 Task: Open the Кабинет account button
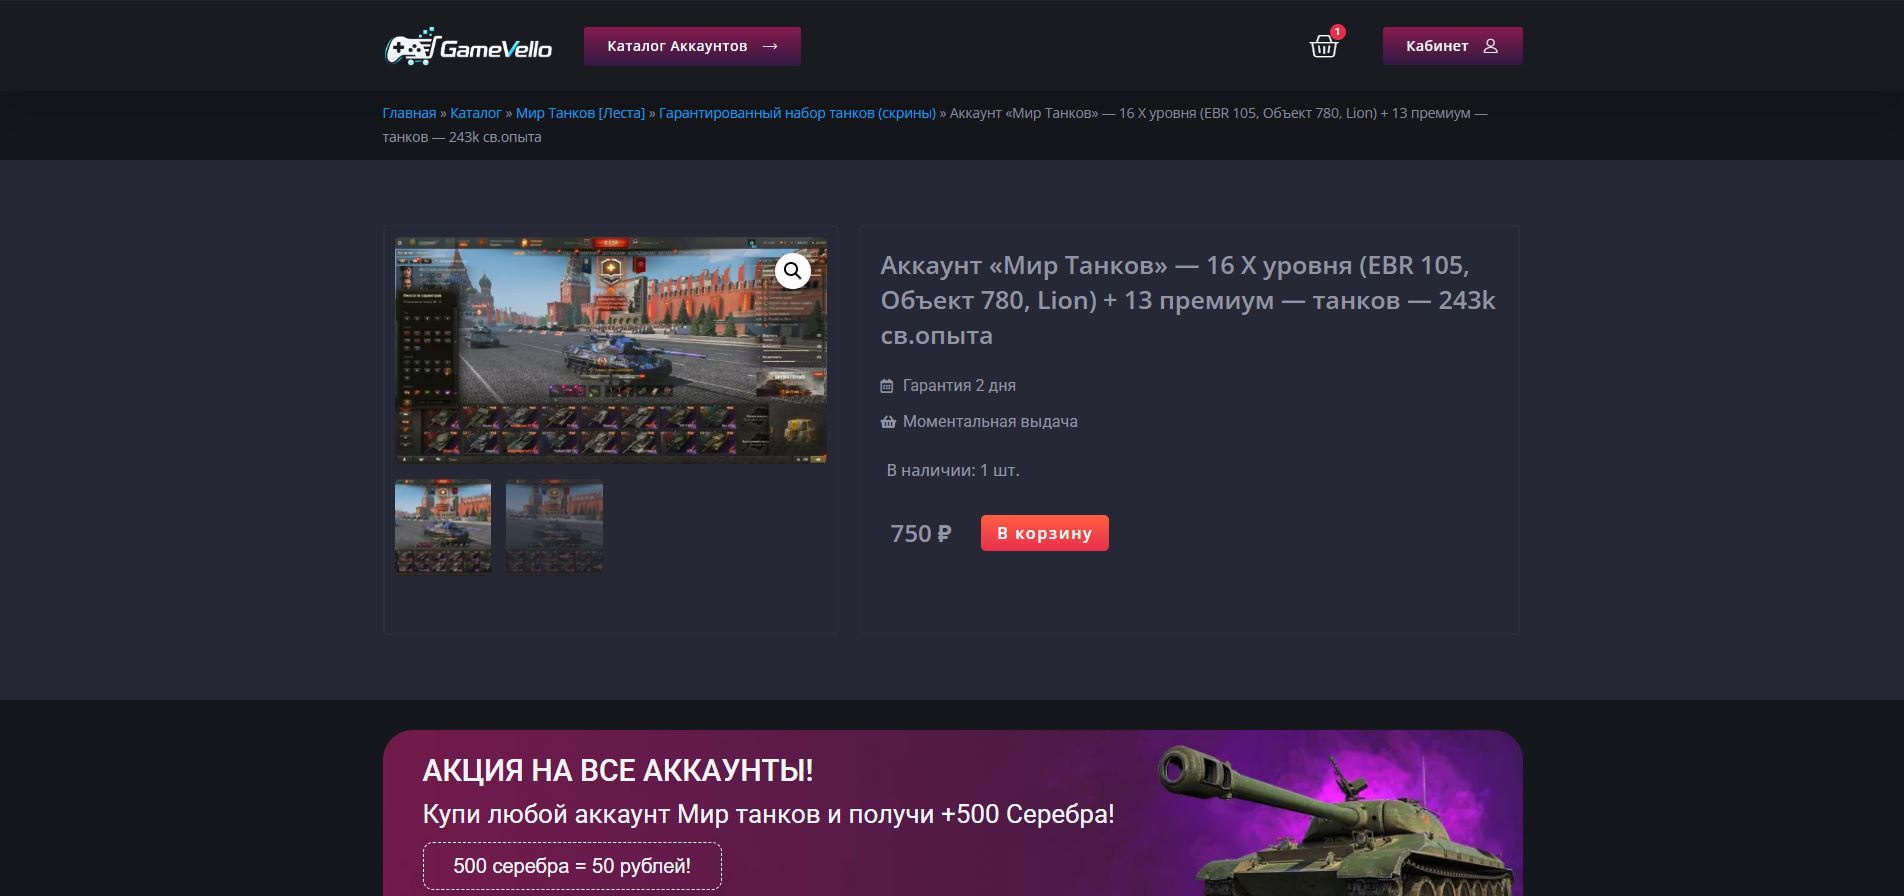coord(1452,46)
